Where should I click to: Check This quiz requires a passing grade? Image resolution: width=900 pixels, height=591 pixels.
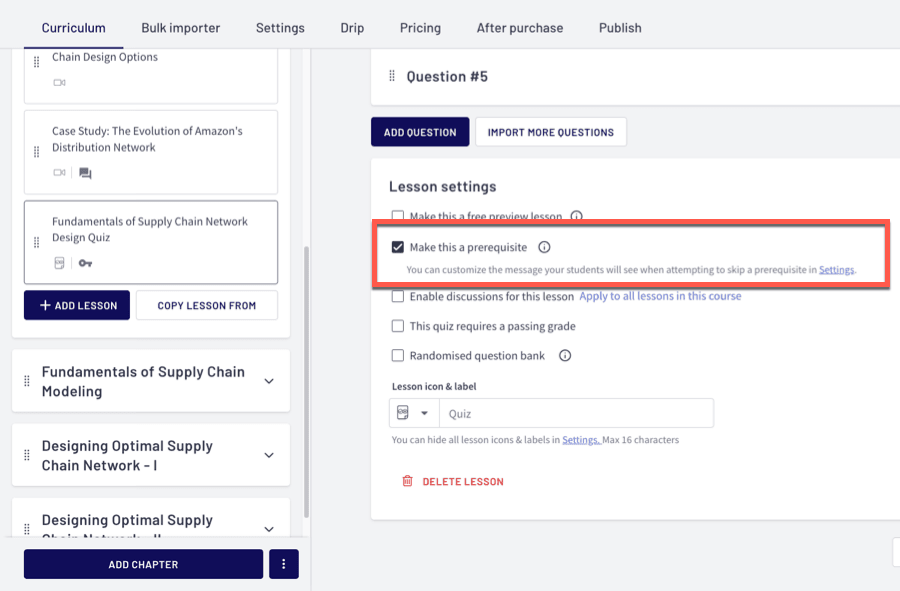coord(398,326)
